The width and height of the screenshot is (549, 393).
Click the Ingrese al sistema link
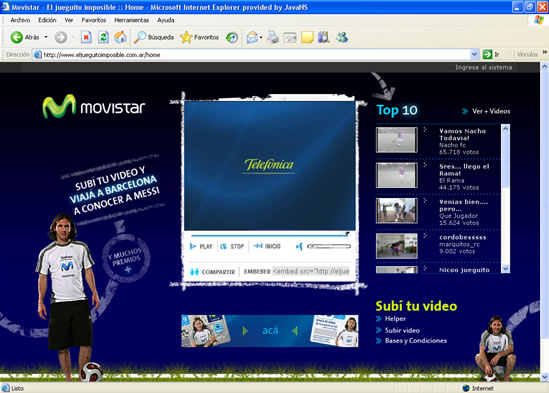coord(484,67)
